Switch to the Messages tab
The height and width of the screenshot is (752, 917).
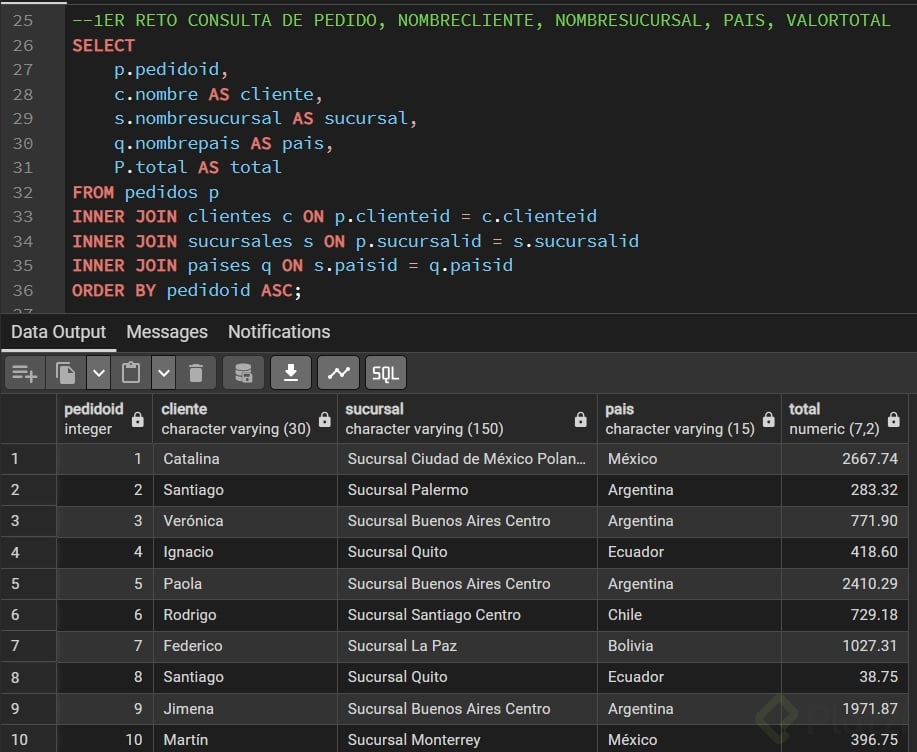coord(167,332)
